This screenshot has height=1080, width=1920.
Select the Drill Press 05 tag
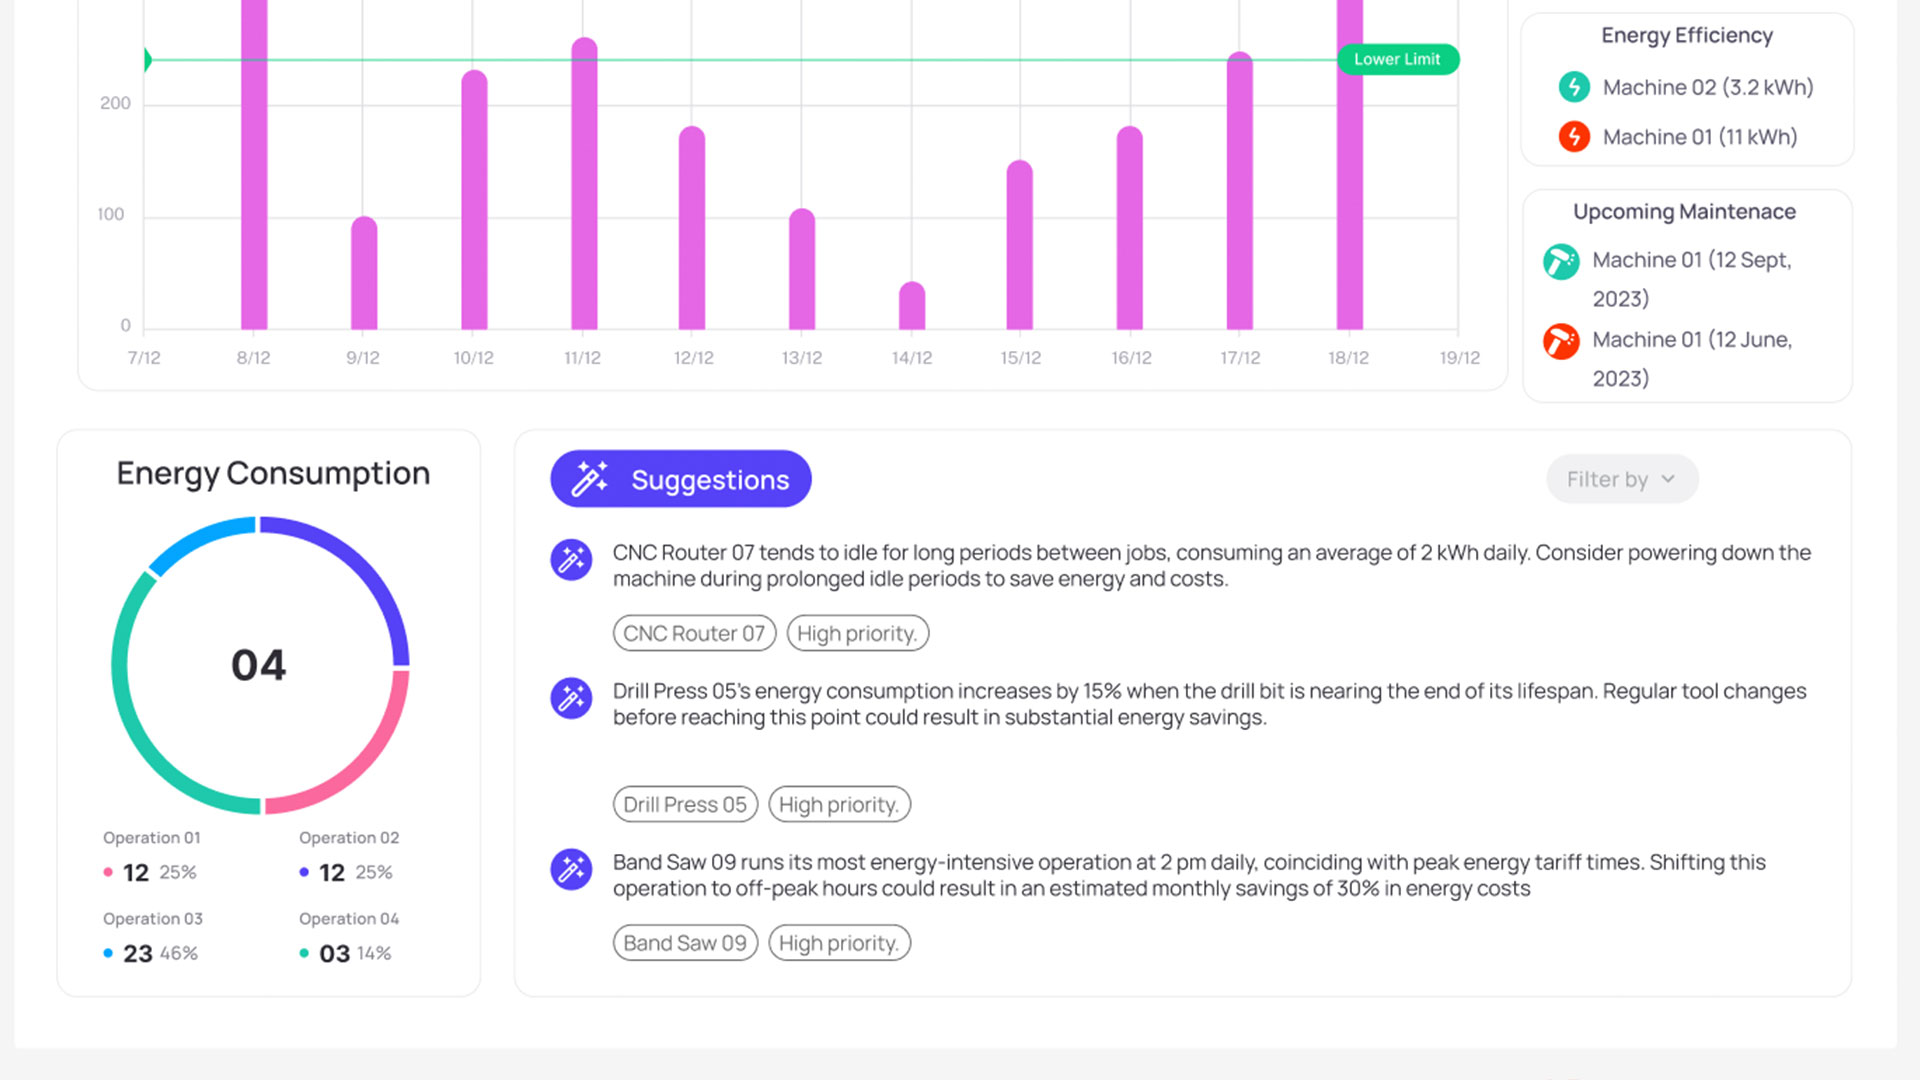point(685,804)
